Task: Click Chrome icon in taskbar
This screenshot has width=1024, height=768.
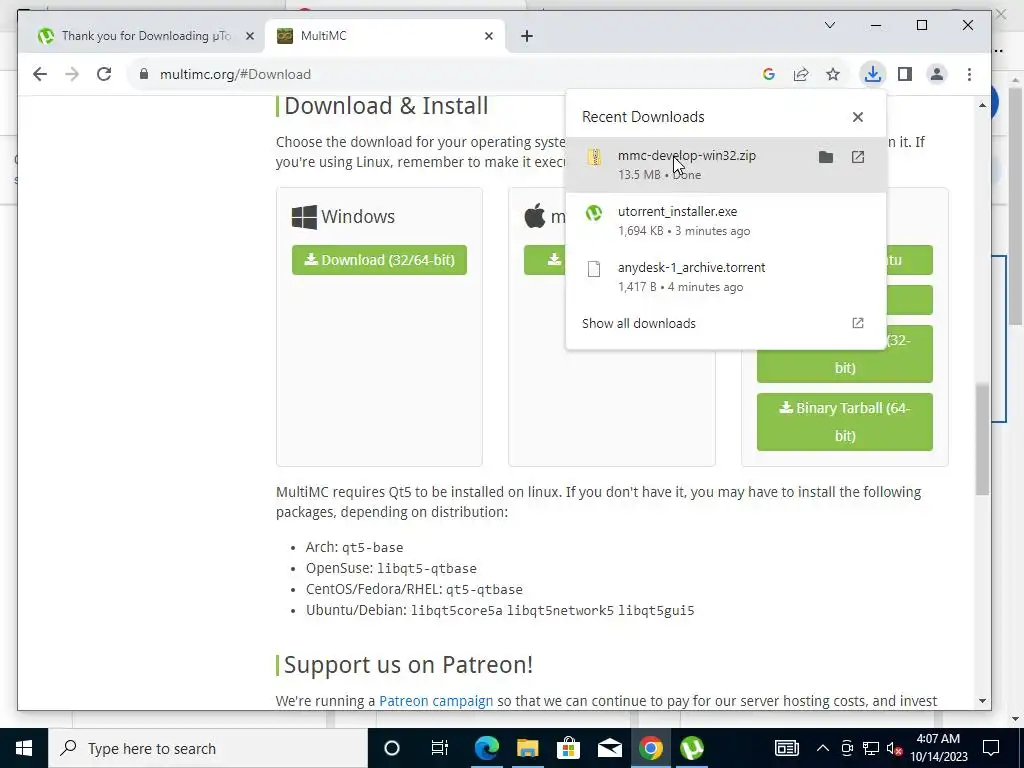Action: point(651,748)
